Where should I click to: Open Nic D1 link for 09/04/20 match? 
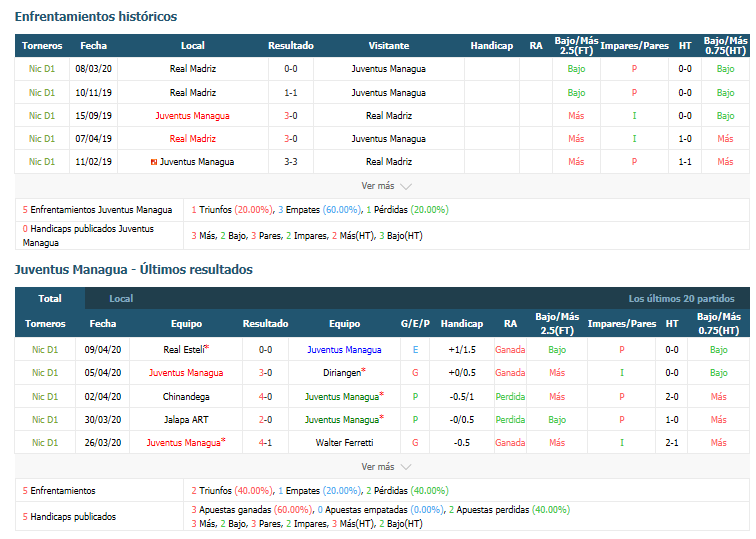pyautogui.click(x=45, y=350)
